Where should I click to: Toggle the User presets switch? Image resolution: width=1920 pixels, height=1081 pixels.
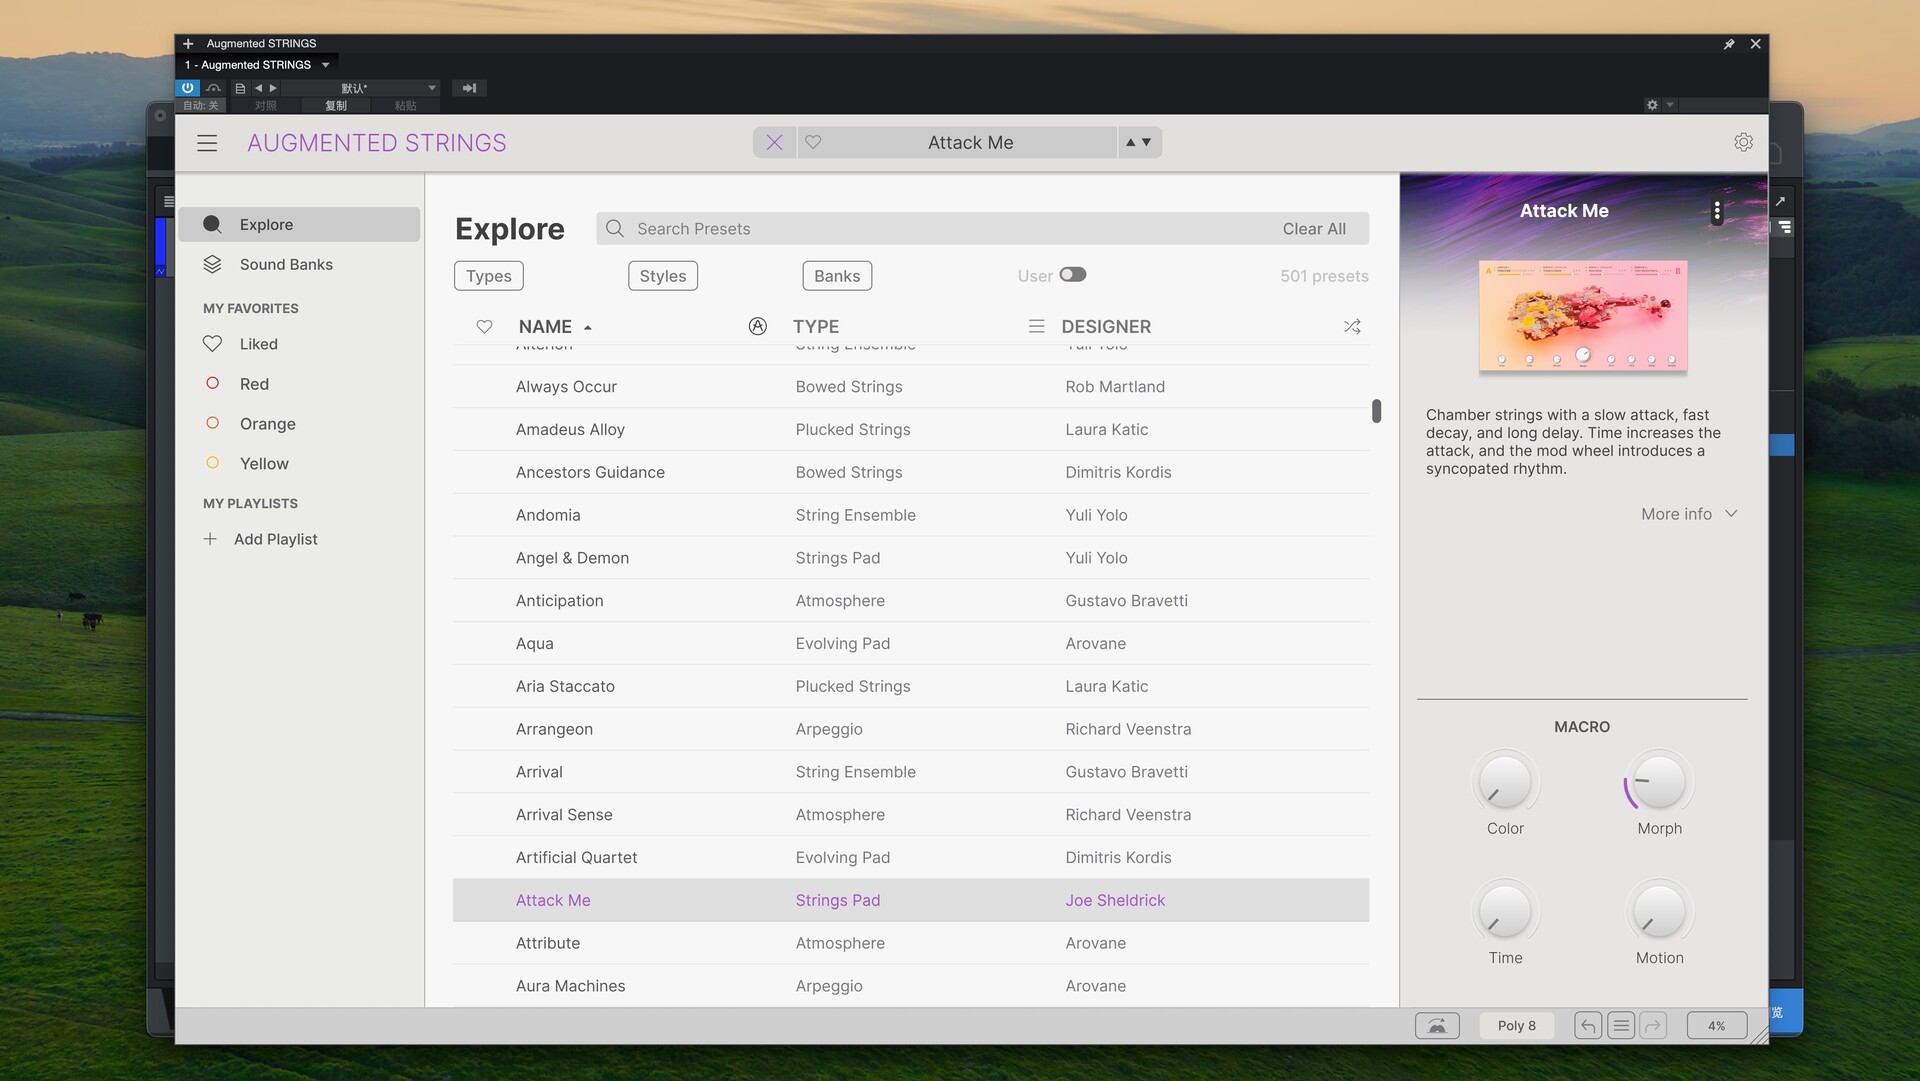(x=1073, y=275)
